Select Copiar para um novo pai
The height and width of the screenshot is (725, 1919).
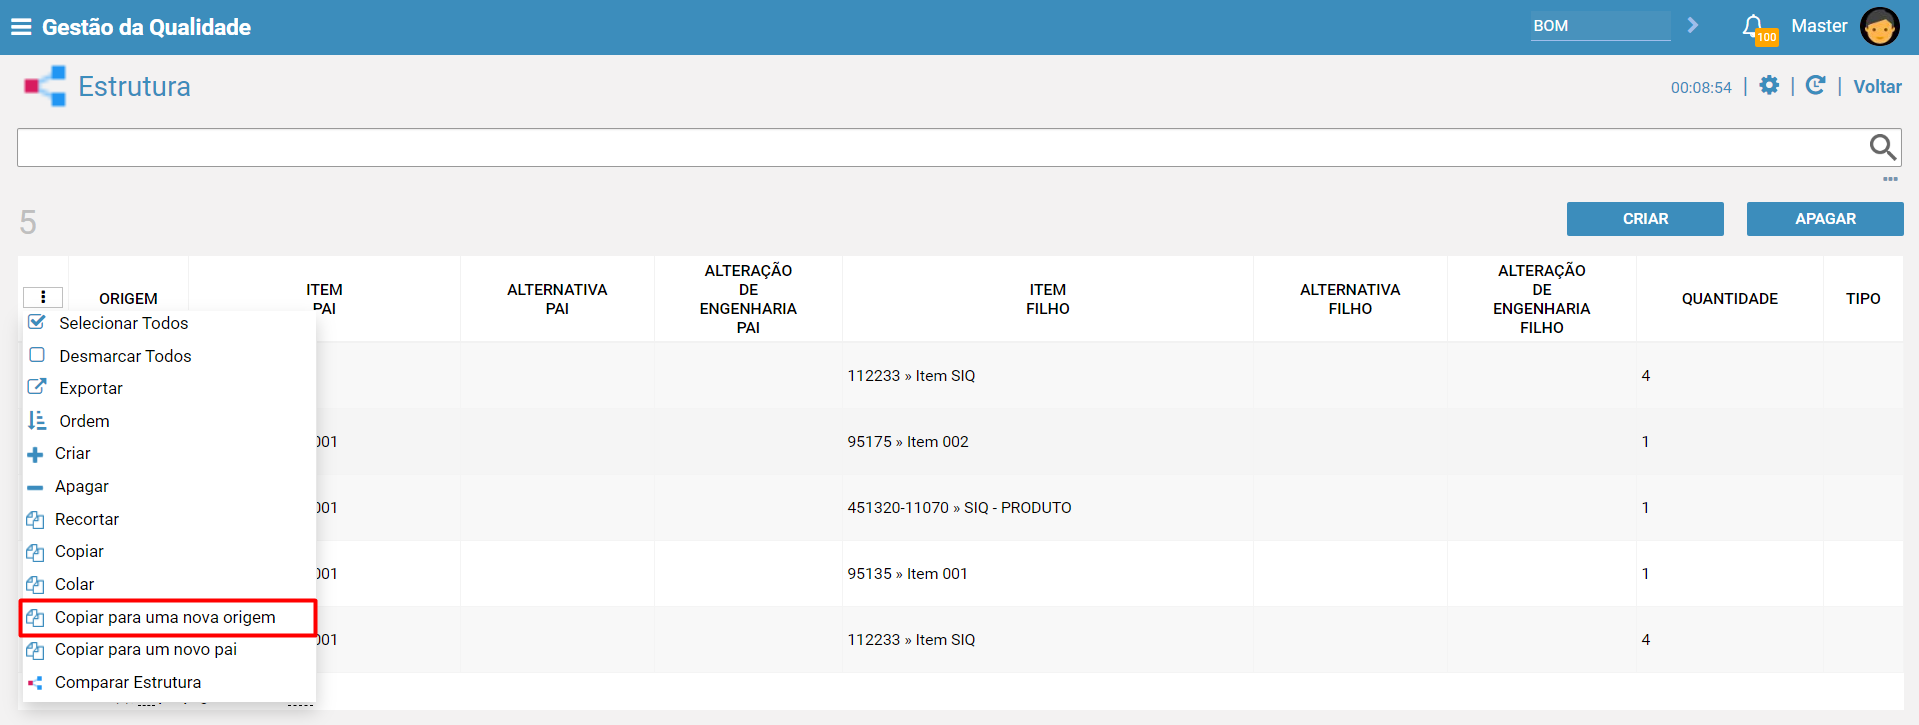tap(146, 649)
